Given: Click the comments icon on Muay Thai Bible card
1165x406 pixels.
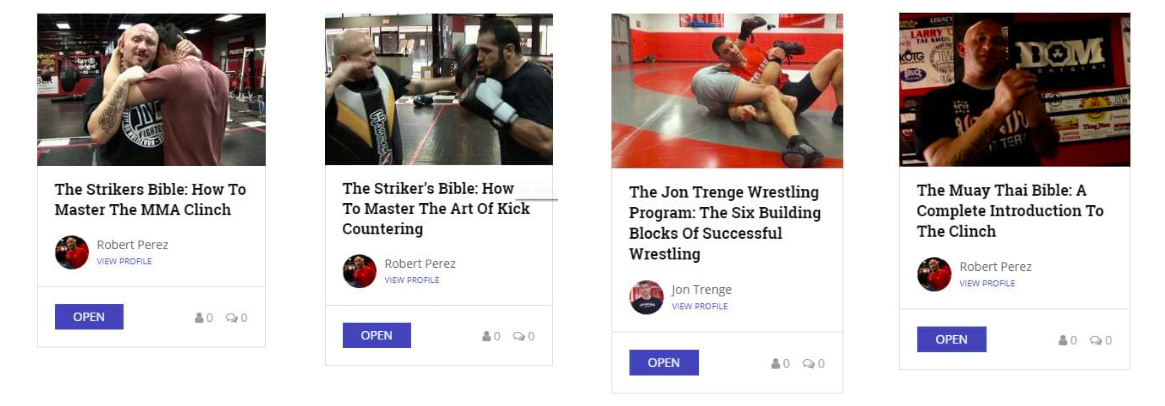Looking at the screenshot, I should (1095, 340).
